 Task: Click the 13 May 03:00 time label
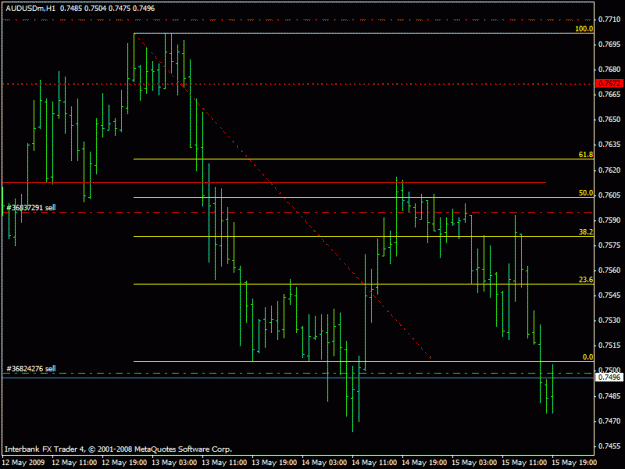coord(174,463)
